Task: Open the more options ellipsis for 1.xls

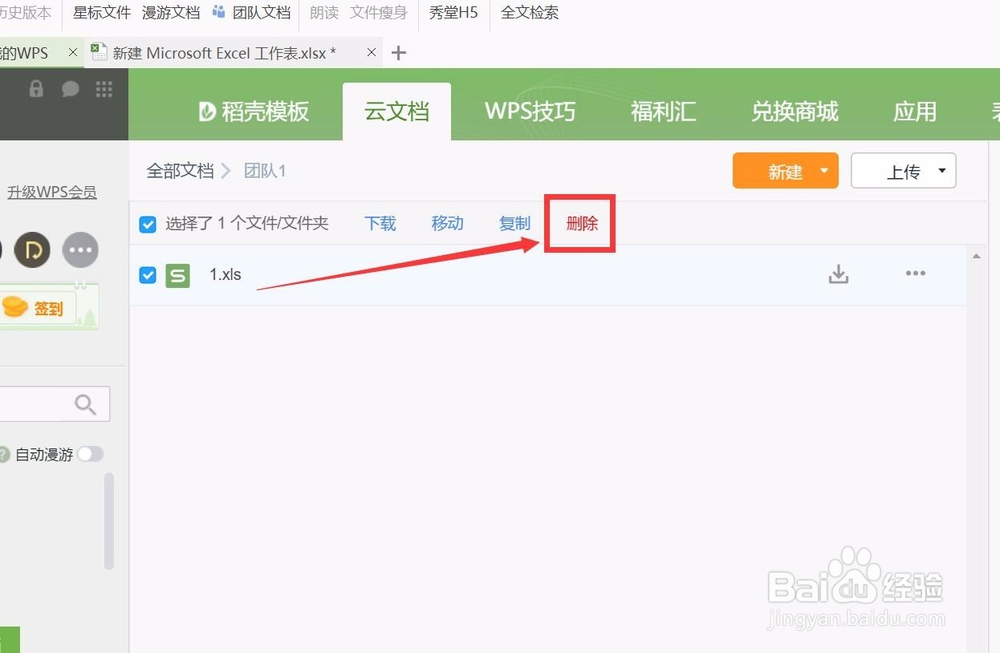Action: (915, 273)
